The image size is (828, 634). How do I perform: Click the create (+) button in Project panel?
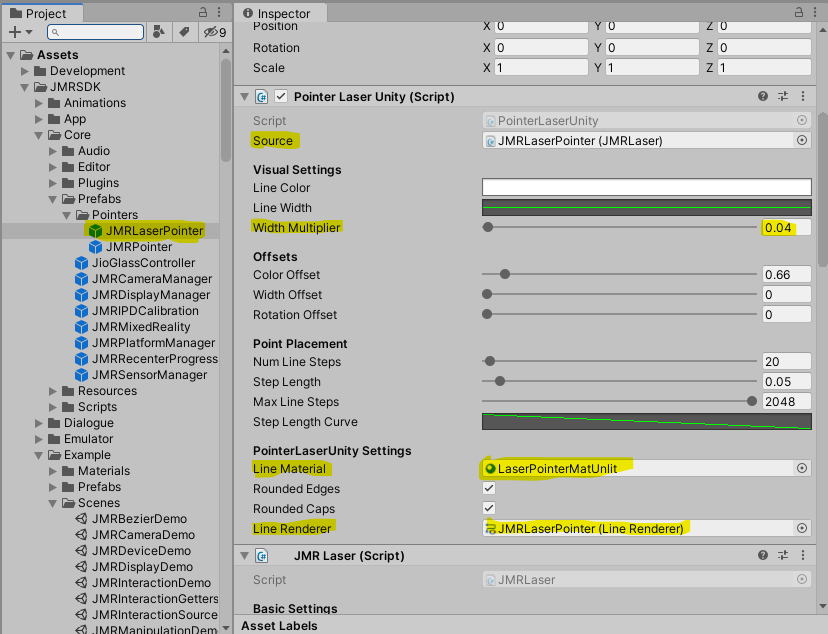coord(14,31)
